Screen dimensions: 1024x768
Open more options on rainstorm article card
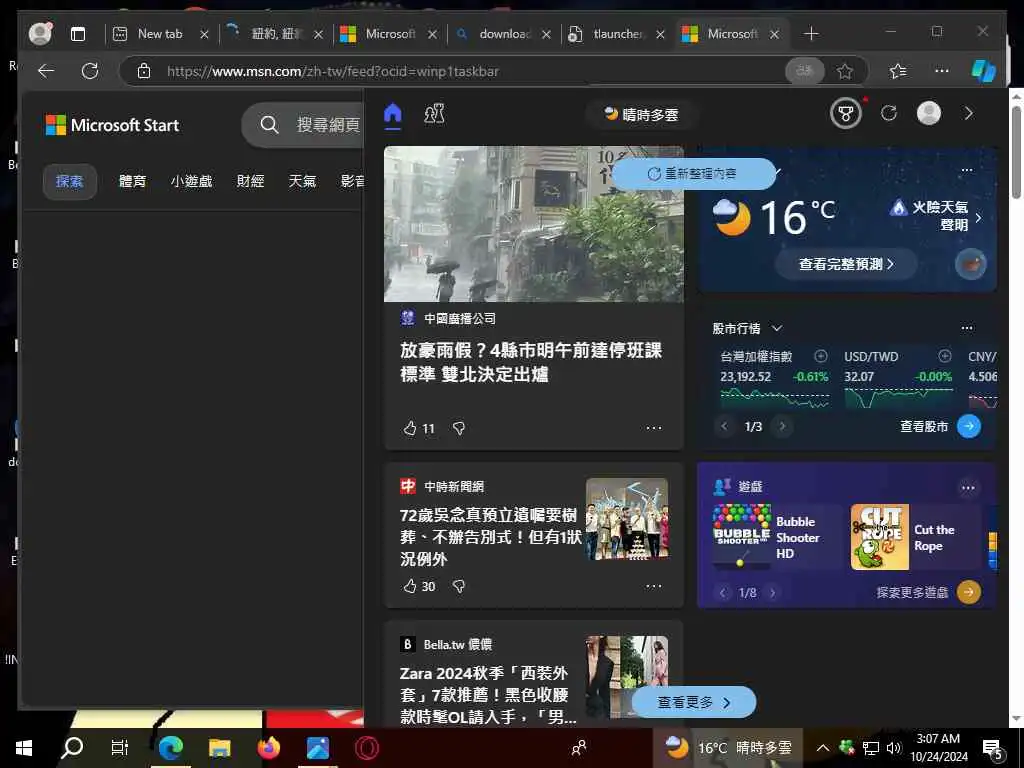click(x=654, y=428)
